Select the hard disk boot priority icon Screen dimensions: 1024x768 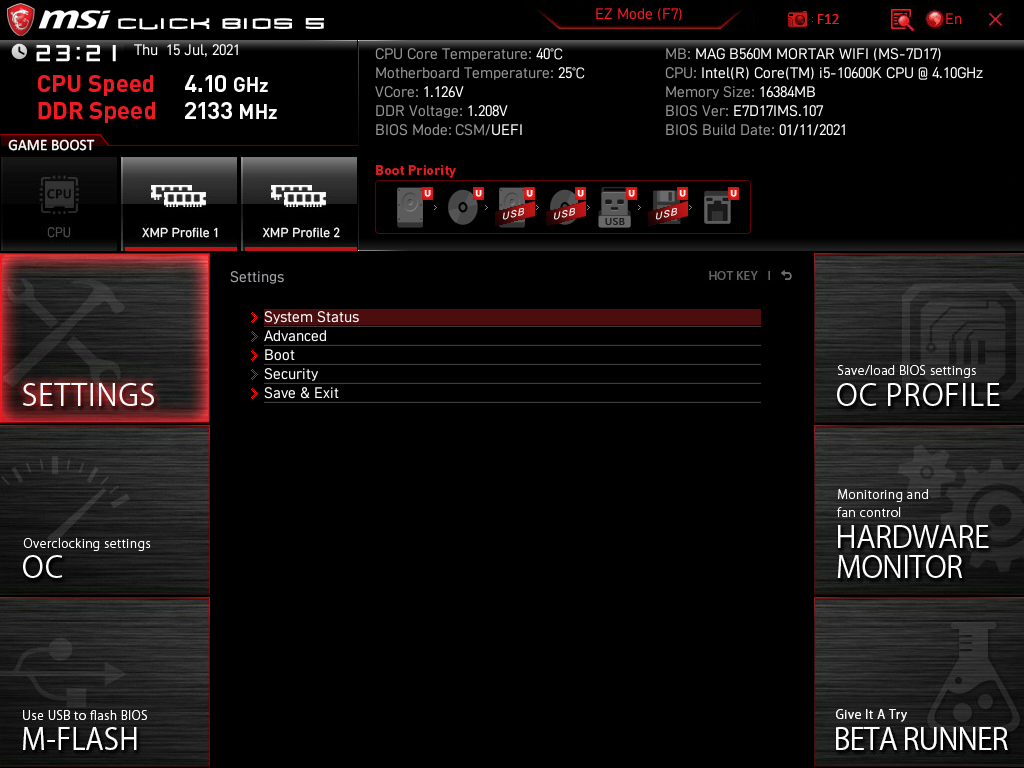(x=411, y=208)
